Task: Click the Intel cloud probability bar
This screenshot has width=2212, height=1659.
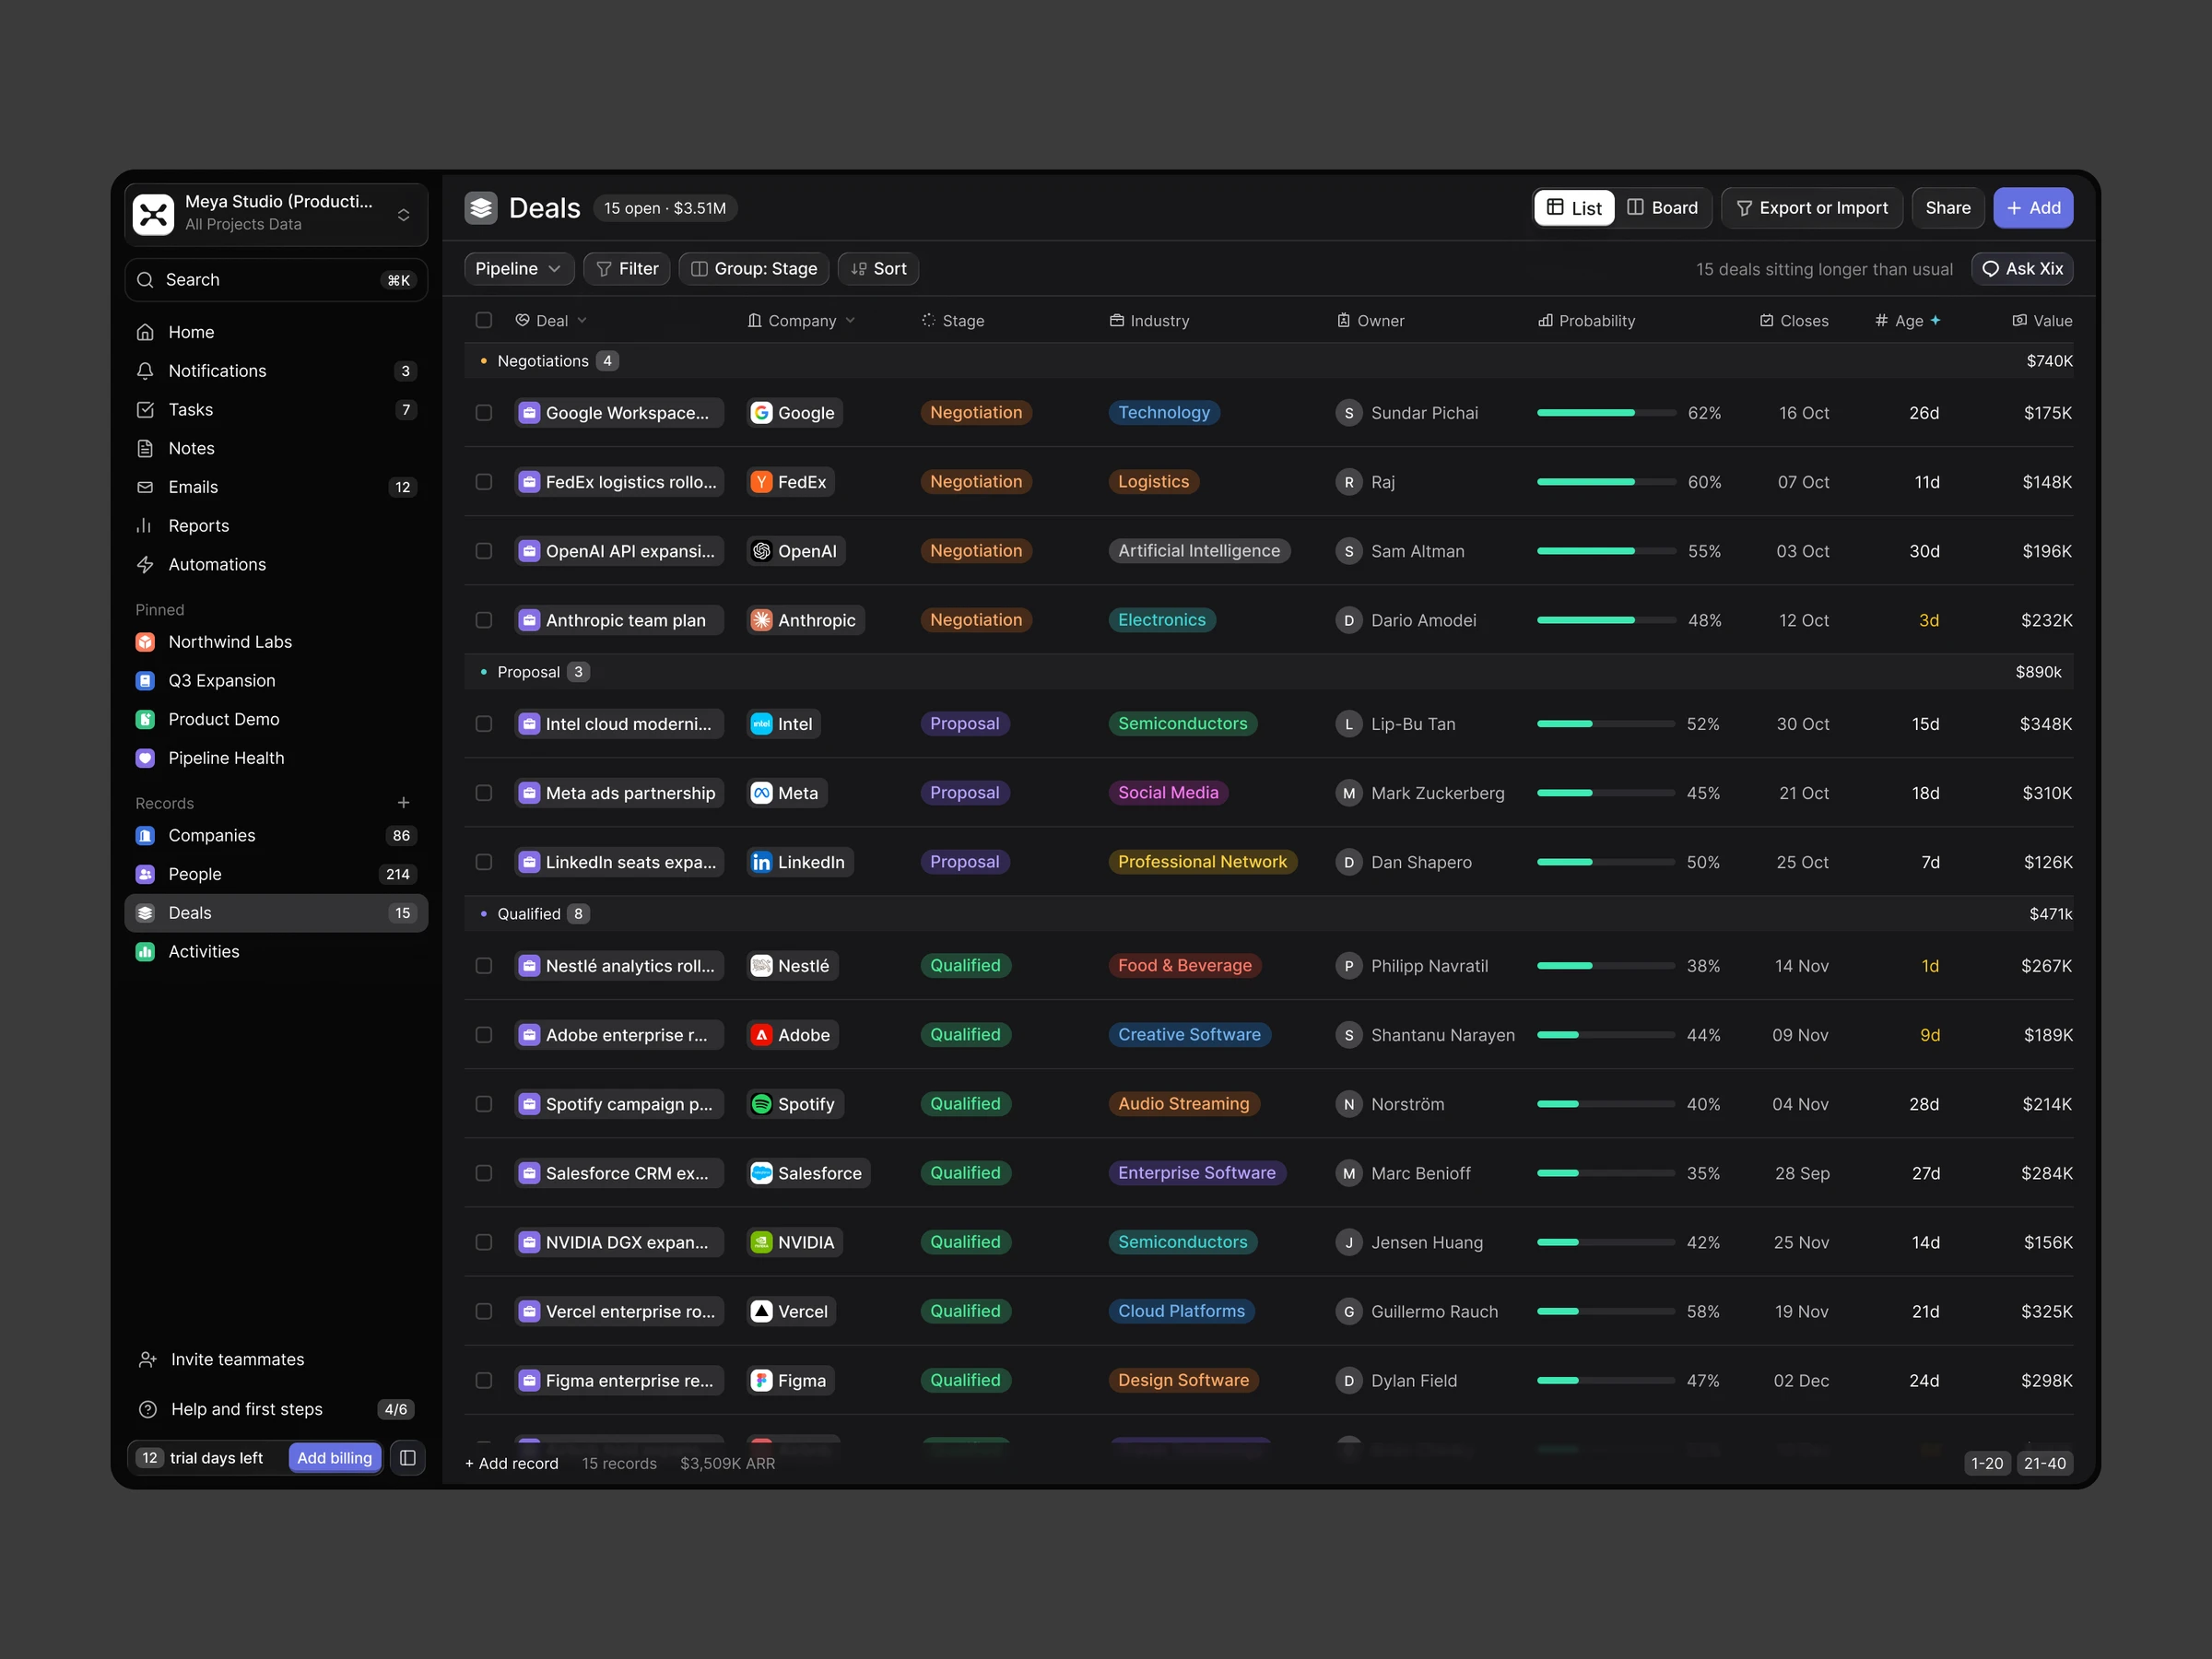Action: [1606, 724]
